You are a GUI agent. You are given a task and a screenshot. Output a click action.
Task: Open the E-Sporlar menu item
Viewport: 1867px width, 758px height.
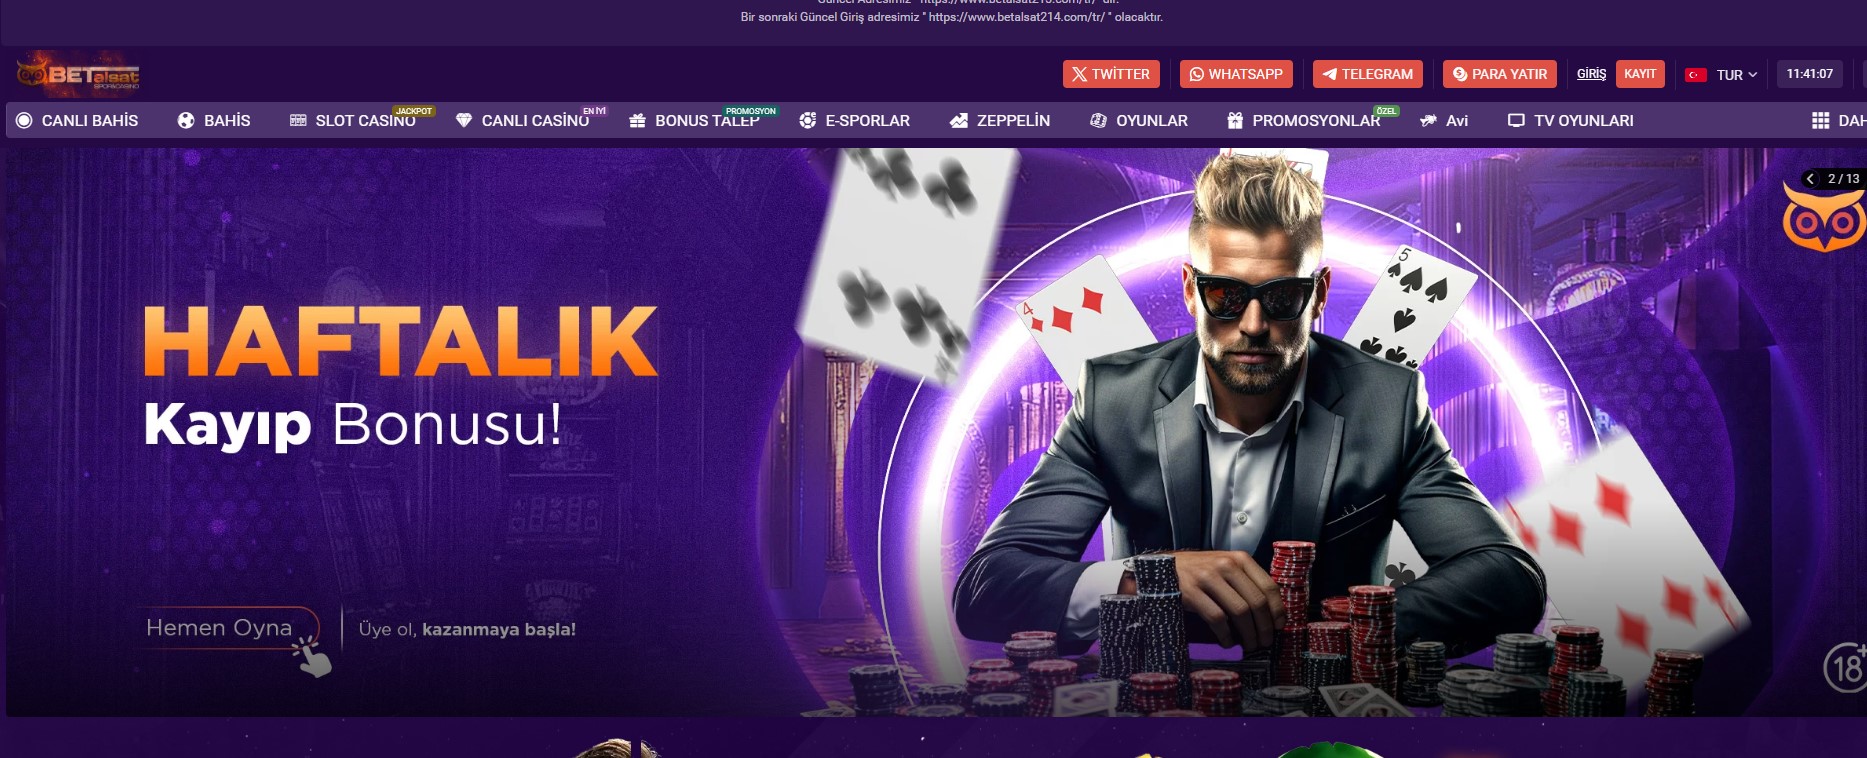(x=855, y=120)
